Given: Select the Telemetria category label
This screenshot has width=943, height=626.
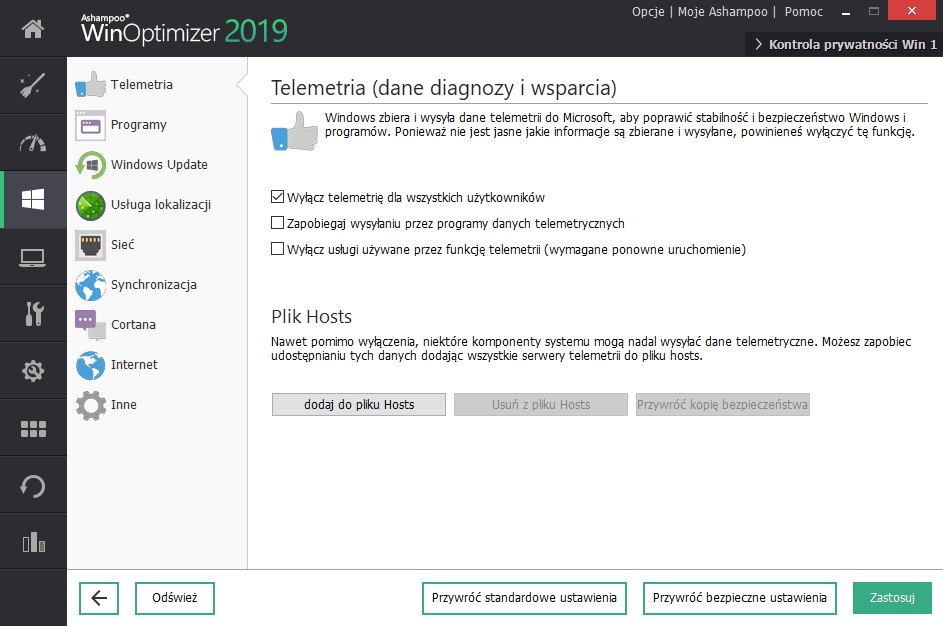Looking at the screenshot, I should pyautogui.click(x=141, y=85).
